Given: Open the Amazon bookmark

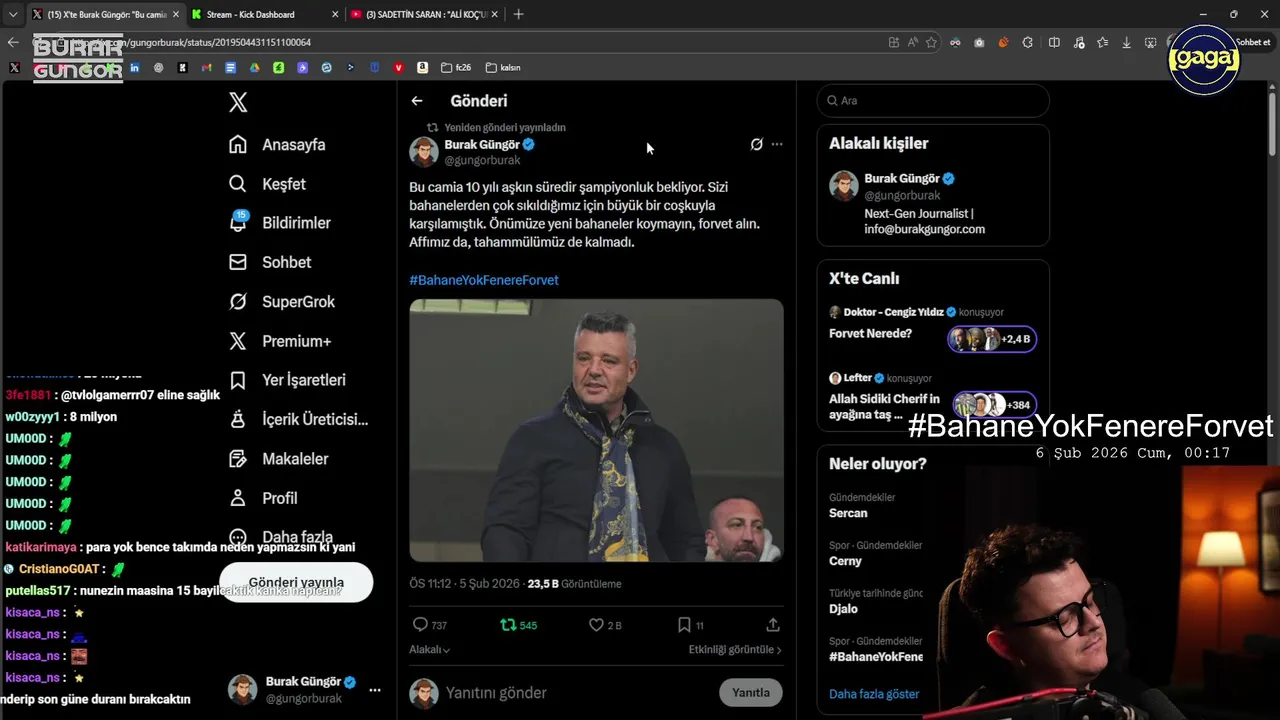Looking at the screenshot, I should (422, 68).
